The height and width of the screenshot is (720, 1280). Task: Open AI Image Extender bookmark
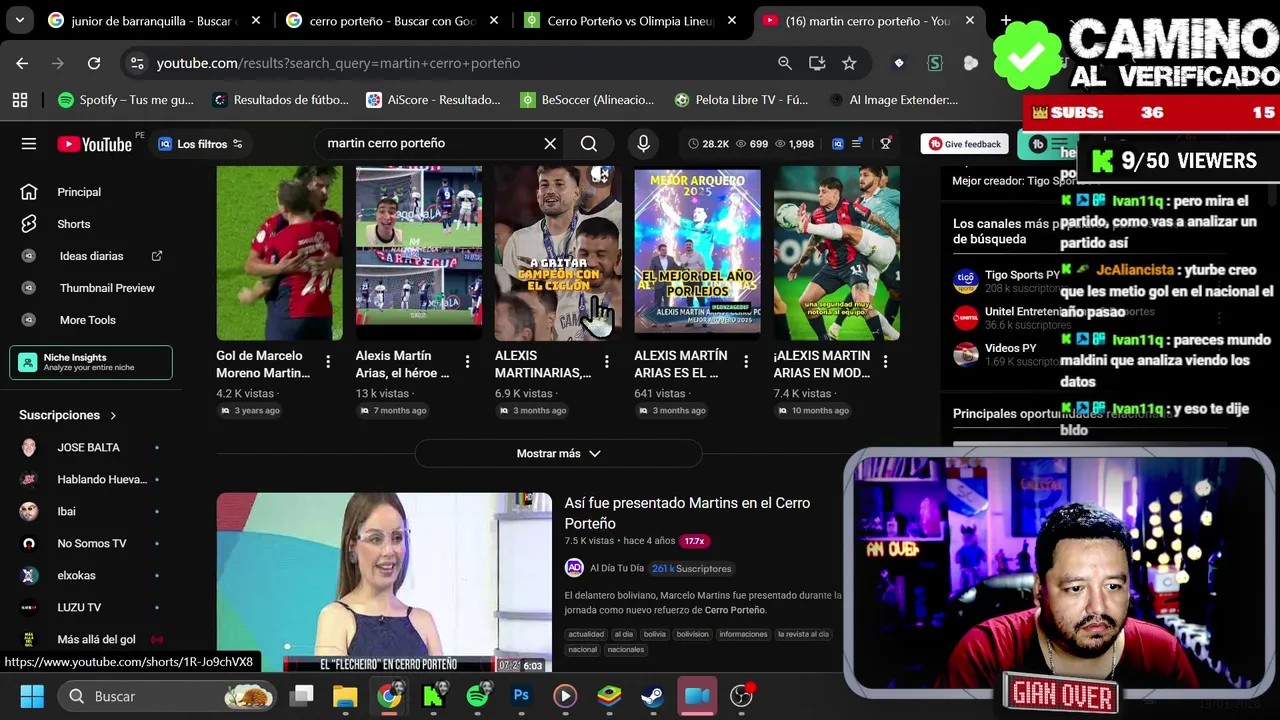(893, 100)
